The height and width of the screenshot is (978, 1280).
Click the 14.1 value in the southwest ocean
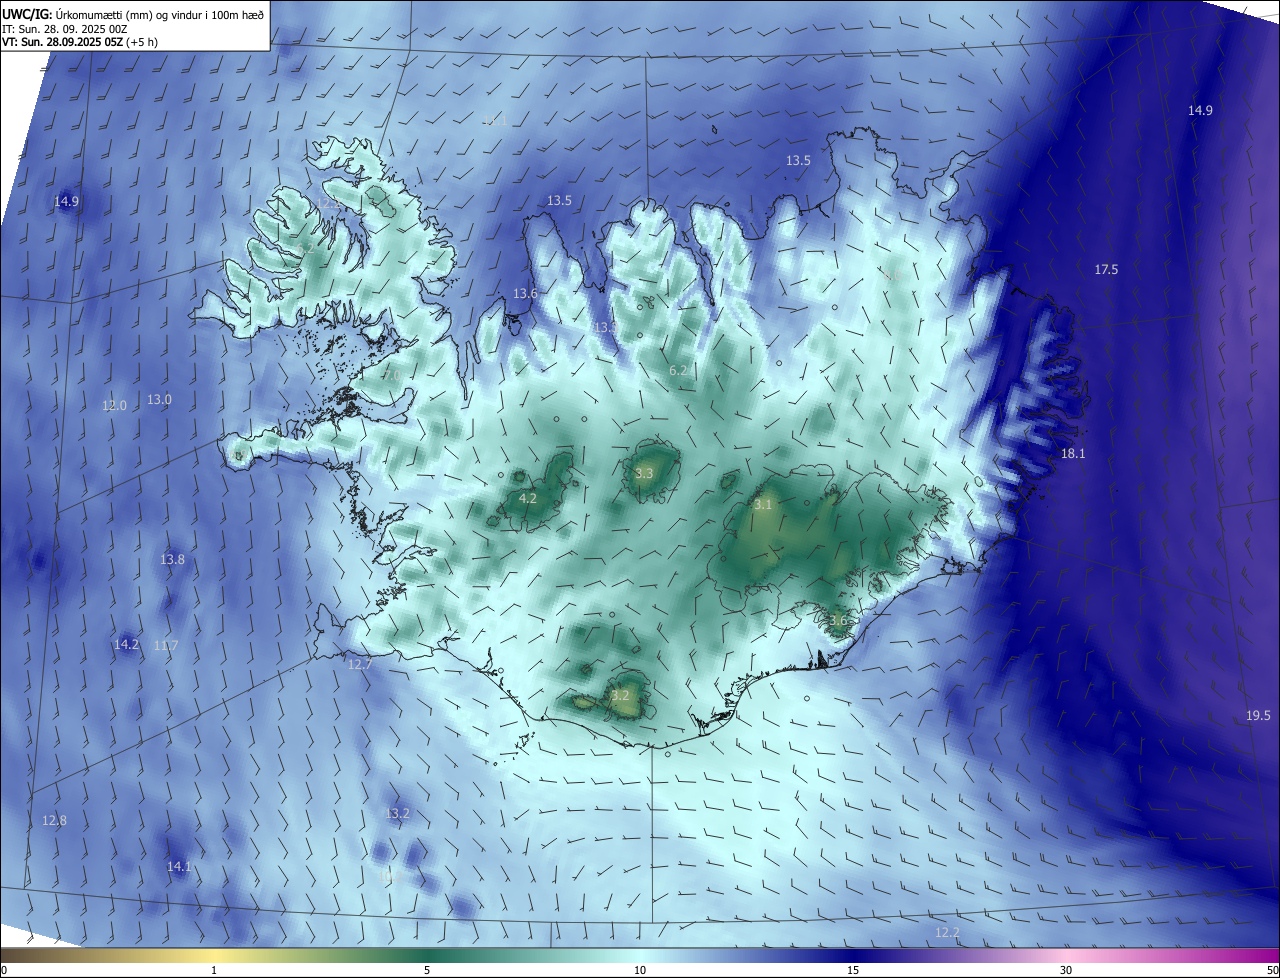[178, 867]
